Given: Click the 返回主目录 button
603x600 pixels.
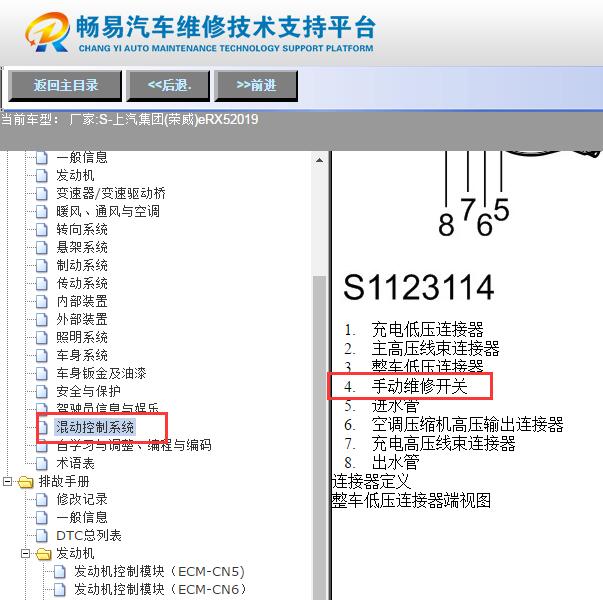Looking at the screenshot, I should coord(65,85).
